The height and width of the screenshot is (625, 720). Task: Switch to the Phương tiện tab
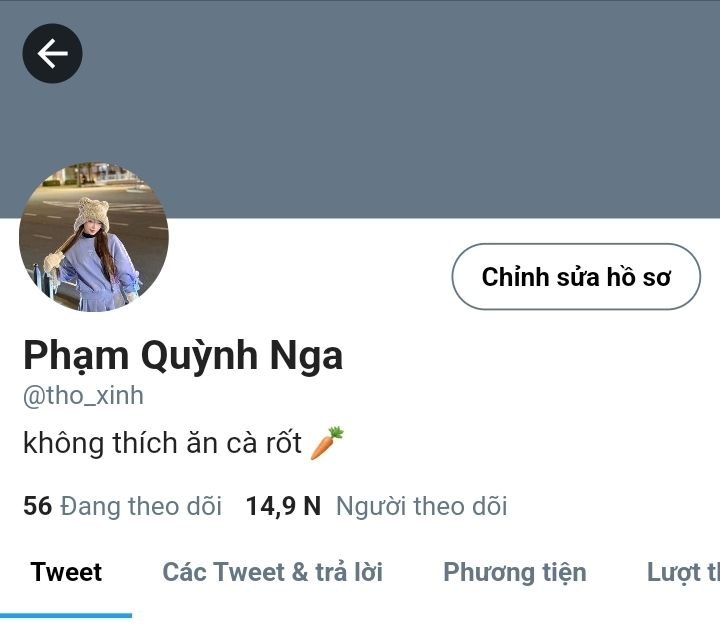(515, 573)
